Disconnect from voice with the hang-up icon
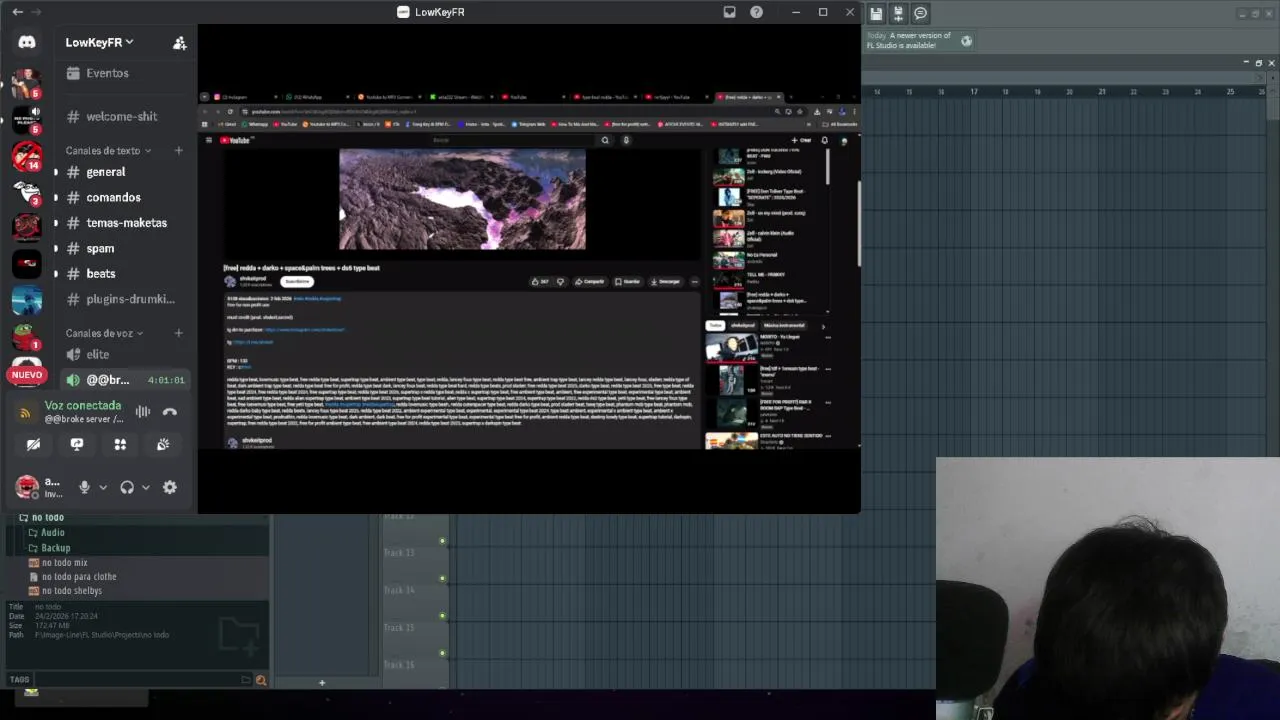This screenshot has height=720, width=1280. click(170, 412)
